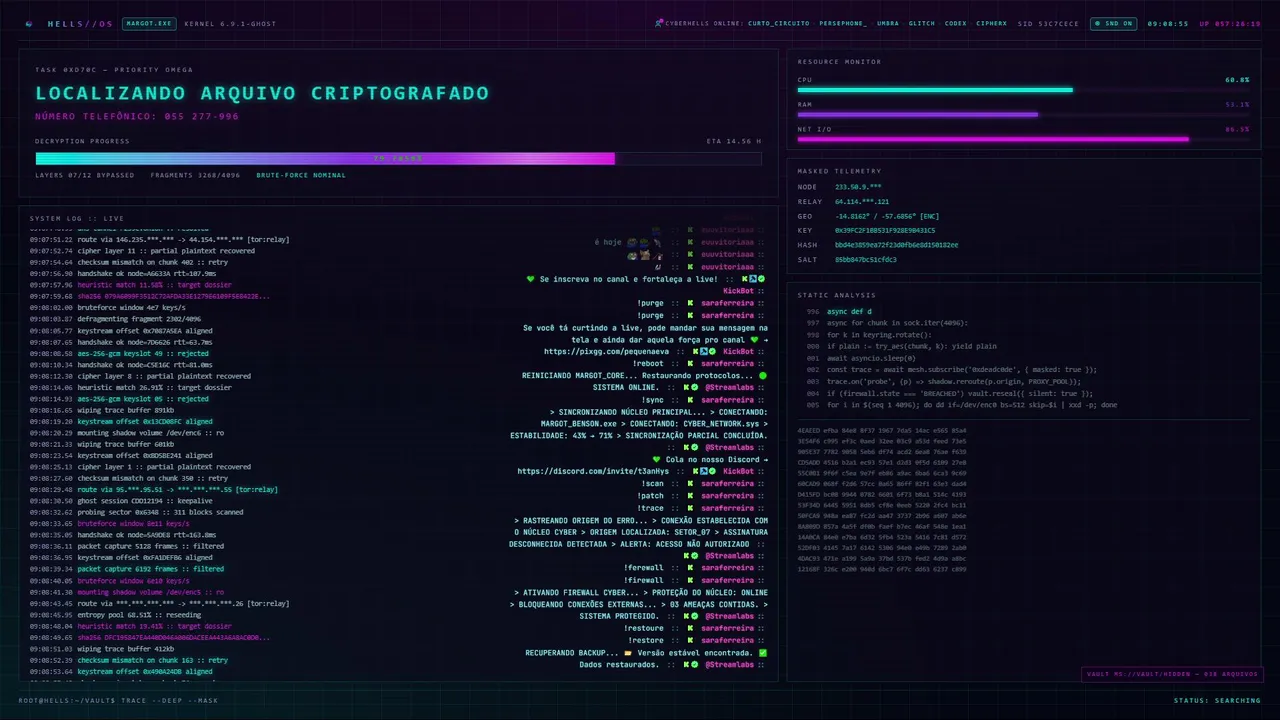Click the RAM usage bar

click(1023, 114)
